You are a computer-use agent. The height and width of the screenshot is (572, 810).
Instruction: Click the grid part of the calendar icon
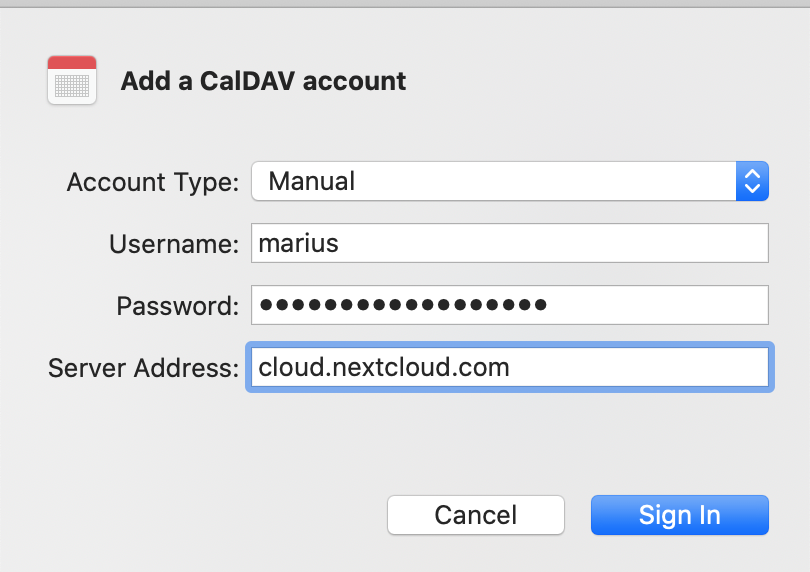tap(72, 86)
